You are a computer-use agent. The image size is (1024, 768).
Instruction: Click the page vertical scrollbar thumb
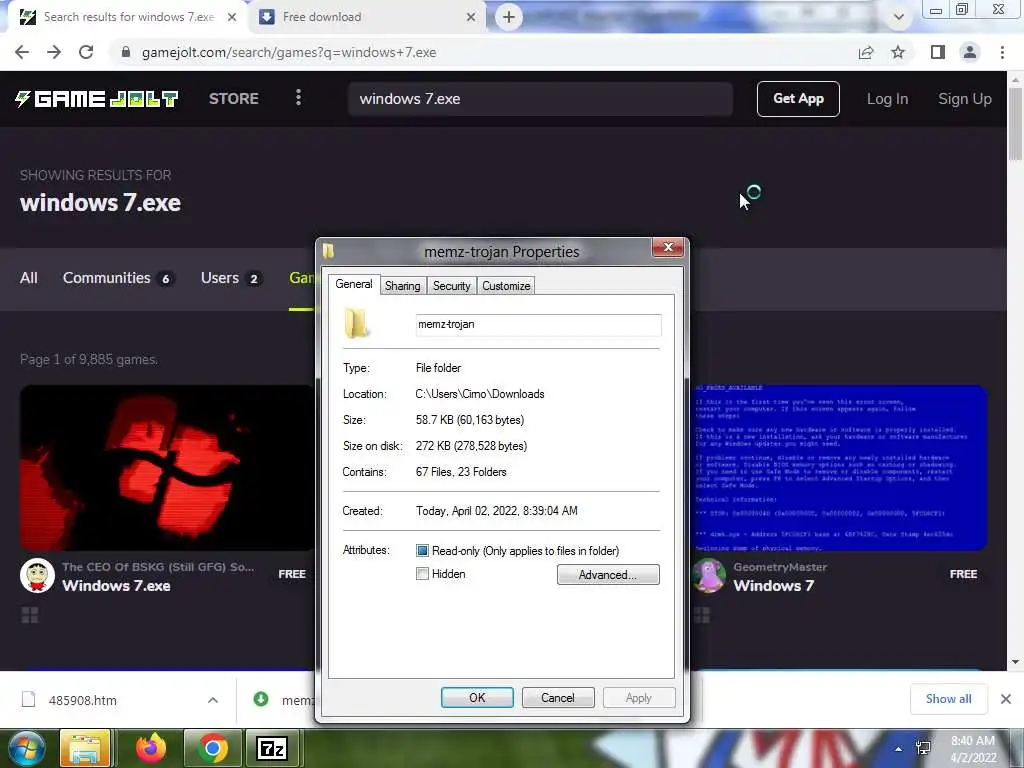[x=1016, y=123]
